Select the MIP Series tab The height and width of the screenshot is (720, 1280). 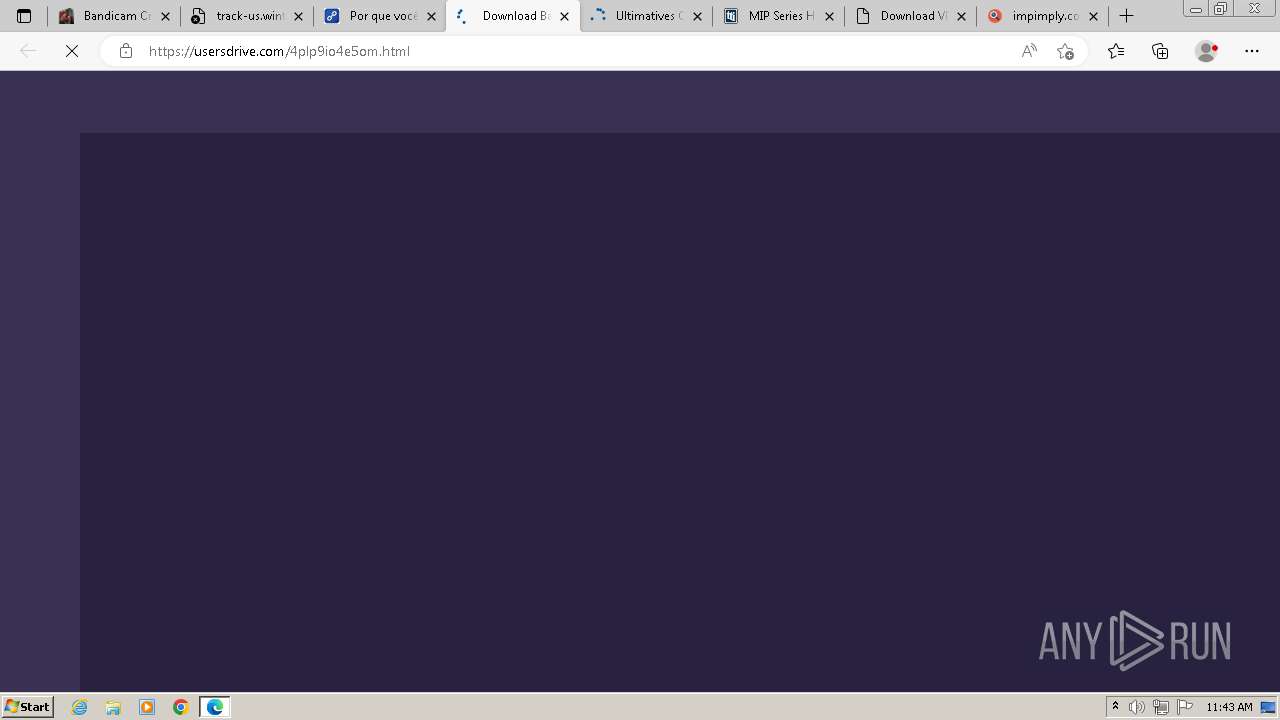778,16
